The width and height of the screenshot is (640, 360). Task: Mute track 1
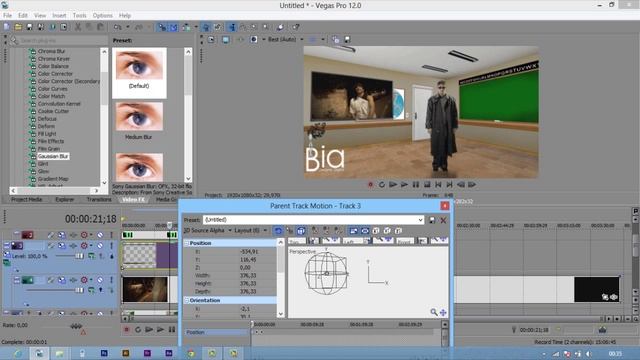click(x=100, y=235)
